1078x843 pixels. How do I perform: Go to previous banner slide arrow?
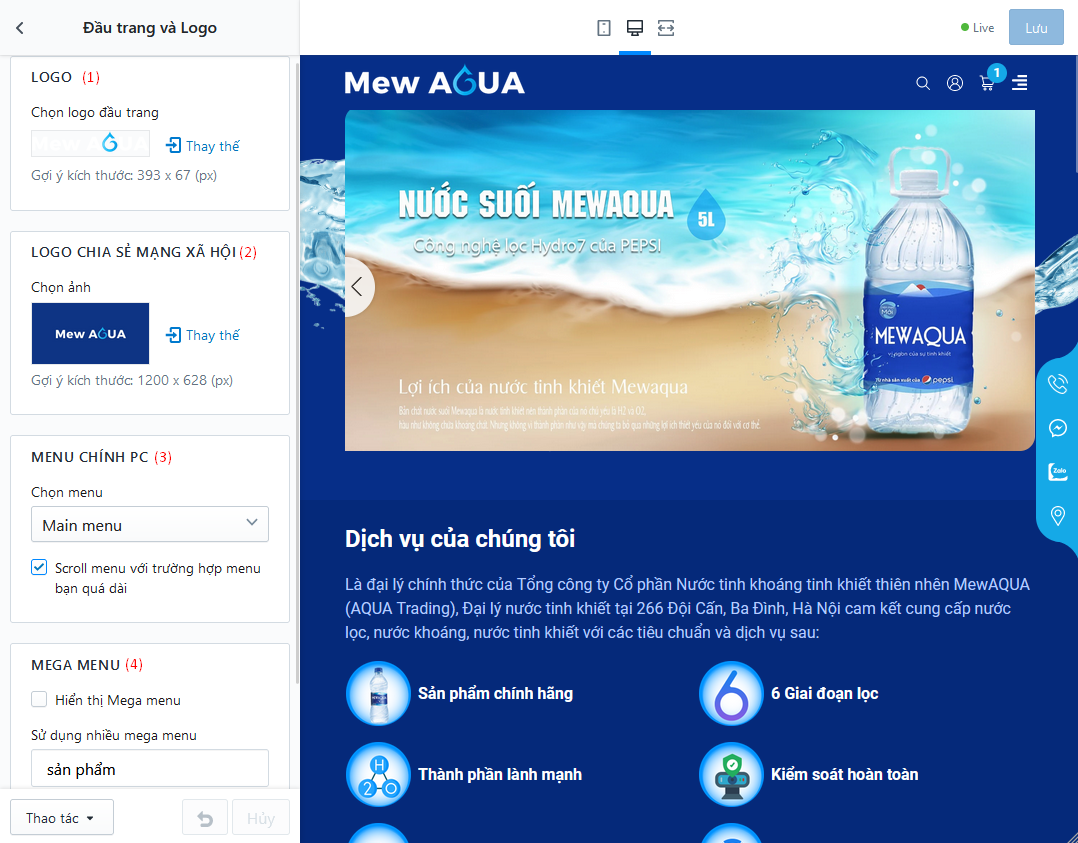357,287
